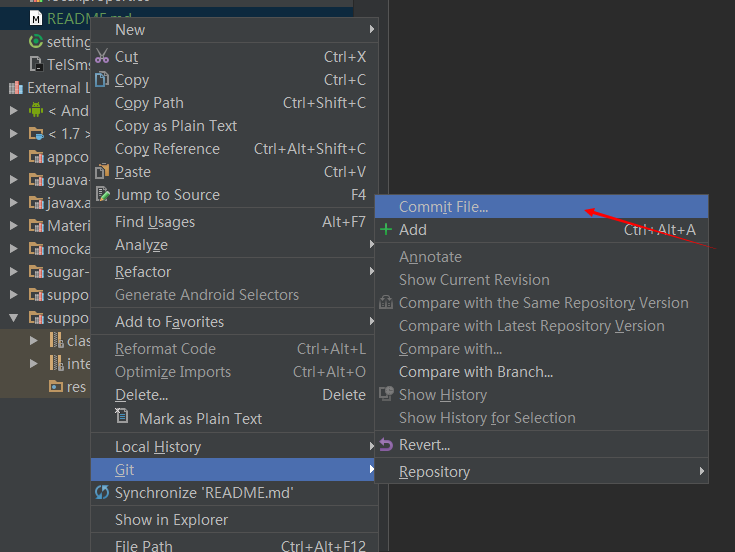This screenshot has height=552, width=735.
Task: Expand the guava library tree node
Action: coord(13,180)
